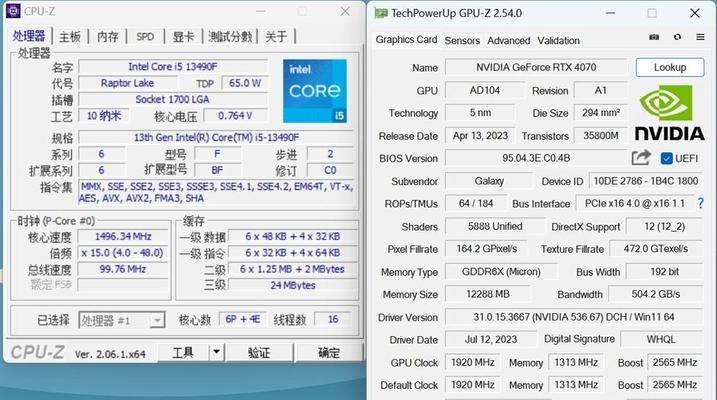Click the Shaders value 5888 Unified
Image resolution: width=717 pixels, height=400 pixels.
pyautogui.click(x=495, y=226)
